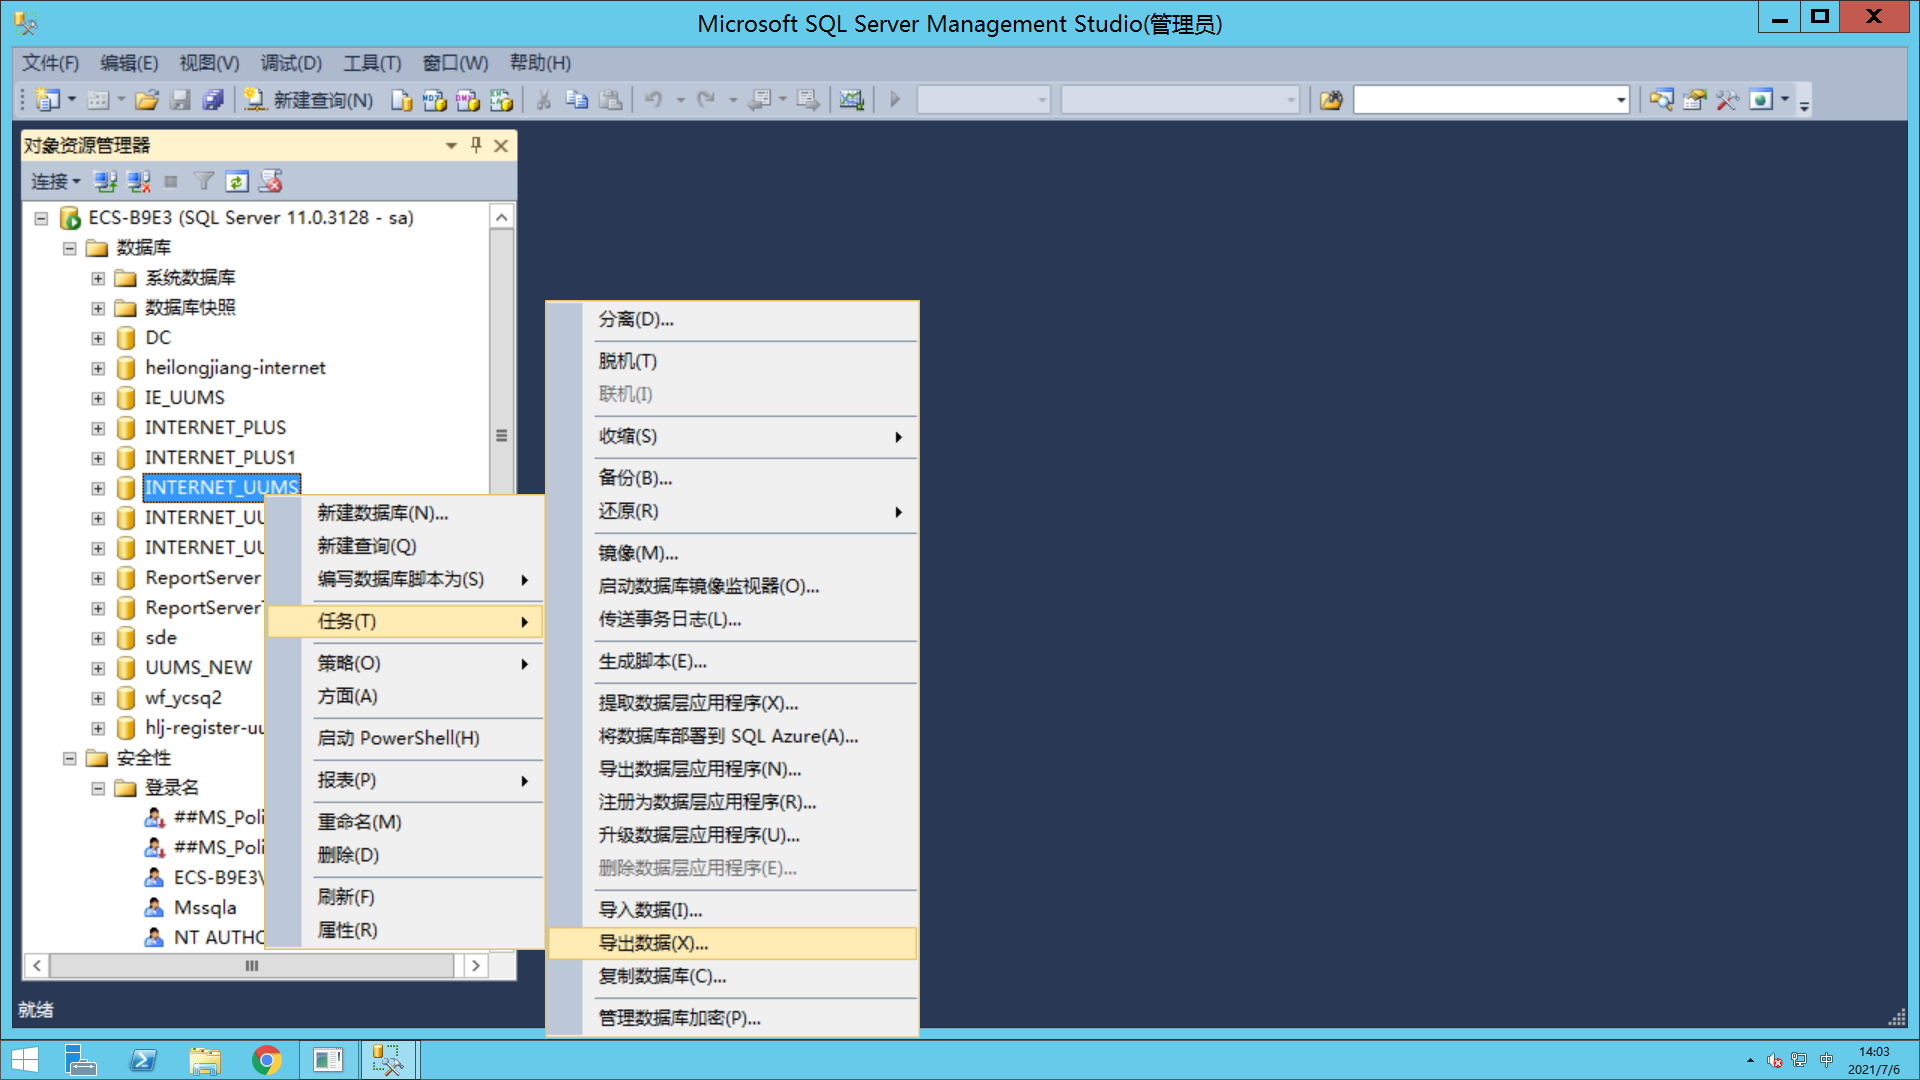This screenshot has height=1080, width=1920.
Task: Click 属性(R) in the context menu
Action: tap(347, 930)
